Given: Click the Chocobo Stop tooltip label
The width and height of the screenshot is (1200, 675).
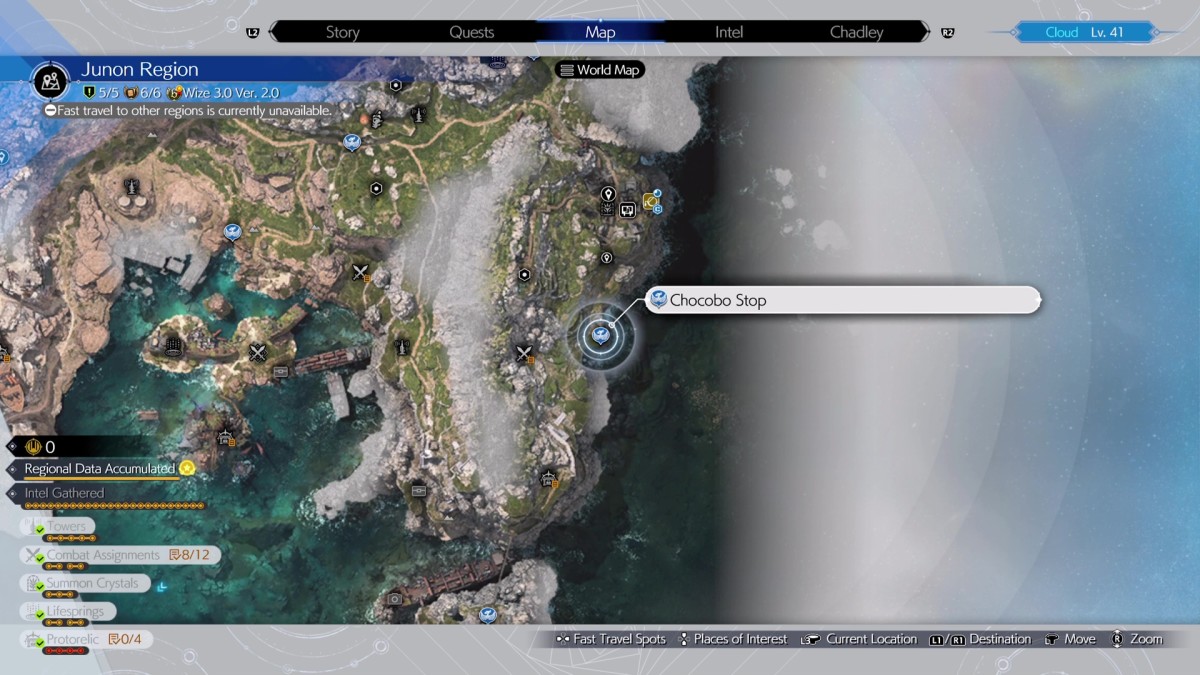Looking at the screenshot, I should [x=843, y=300].
